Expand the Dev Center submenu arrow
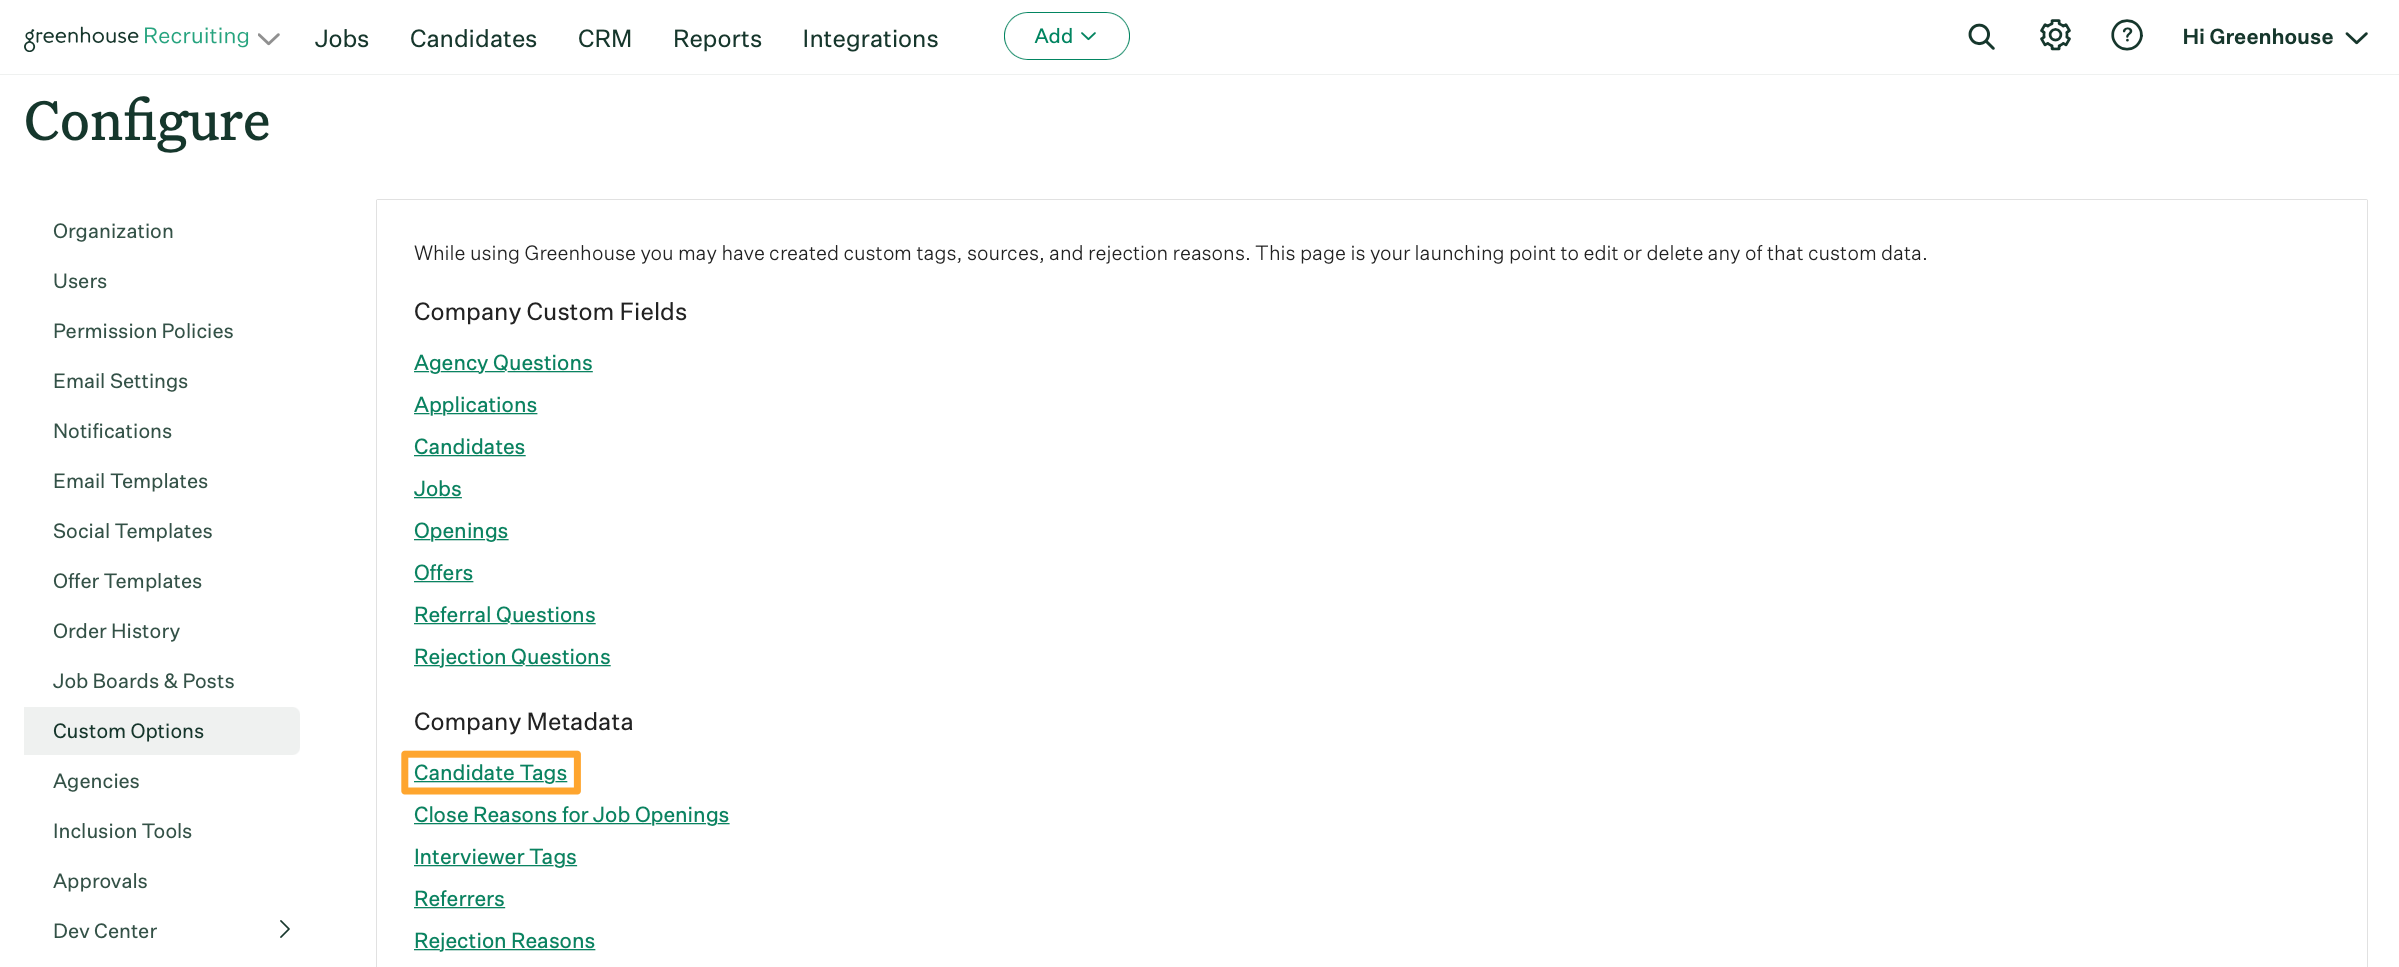This screenshot has height=967, width=2399. tap(285, 930)
